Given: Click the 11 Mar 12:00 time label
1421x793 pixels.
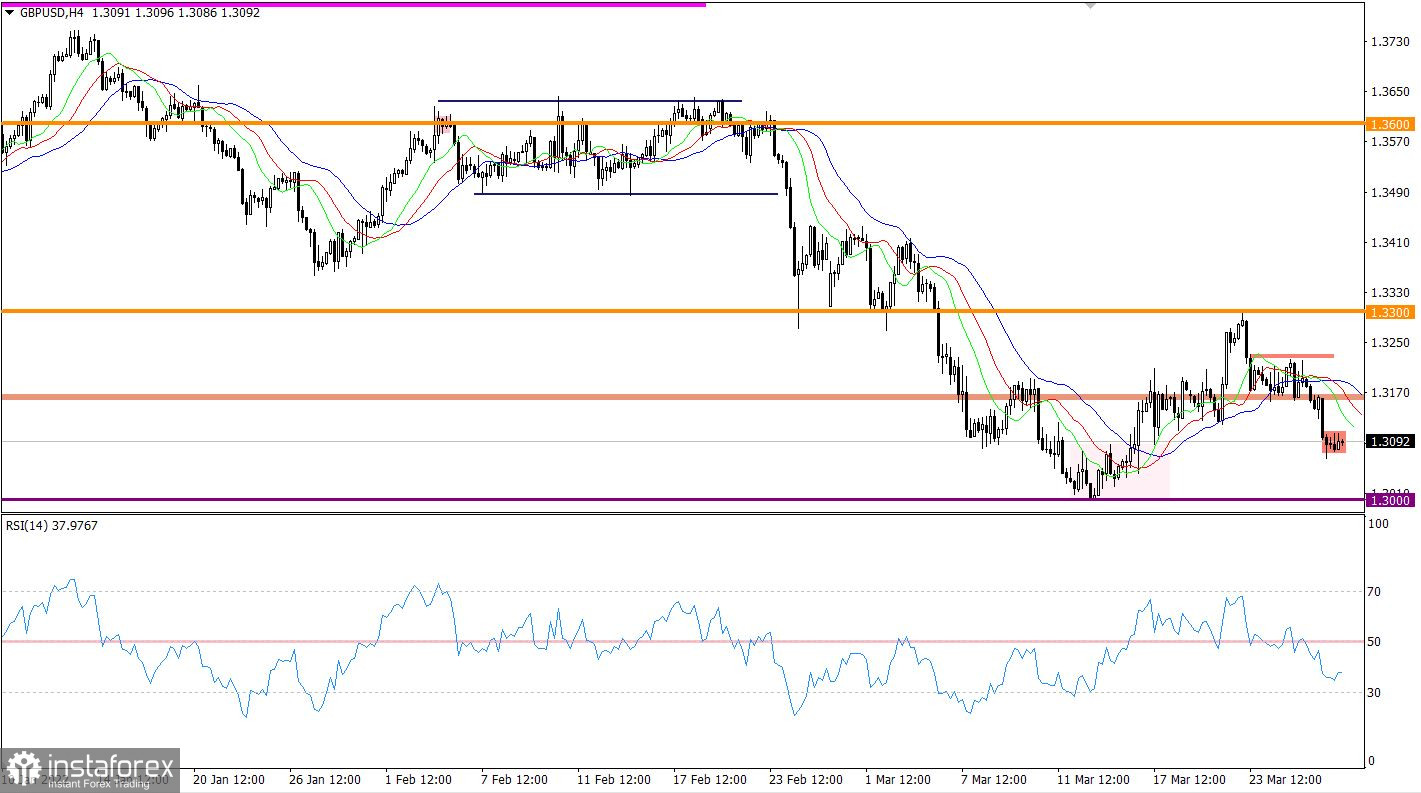Looking at the screenshot, I should (x=1095, y=779).
